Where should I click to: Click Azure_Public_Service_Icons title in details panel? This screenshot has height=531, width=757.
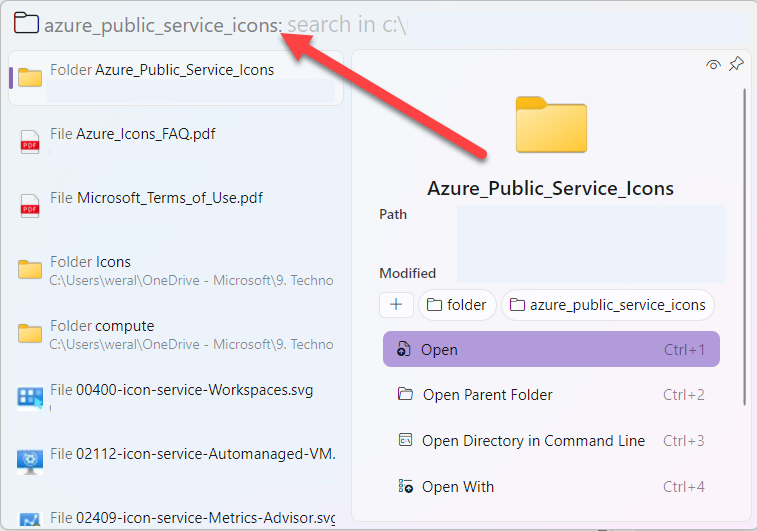pos(550,188)
